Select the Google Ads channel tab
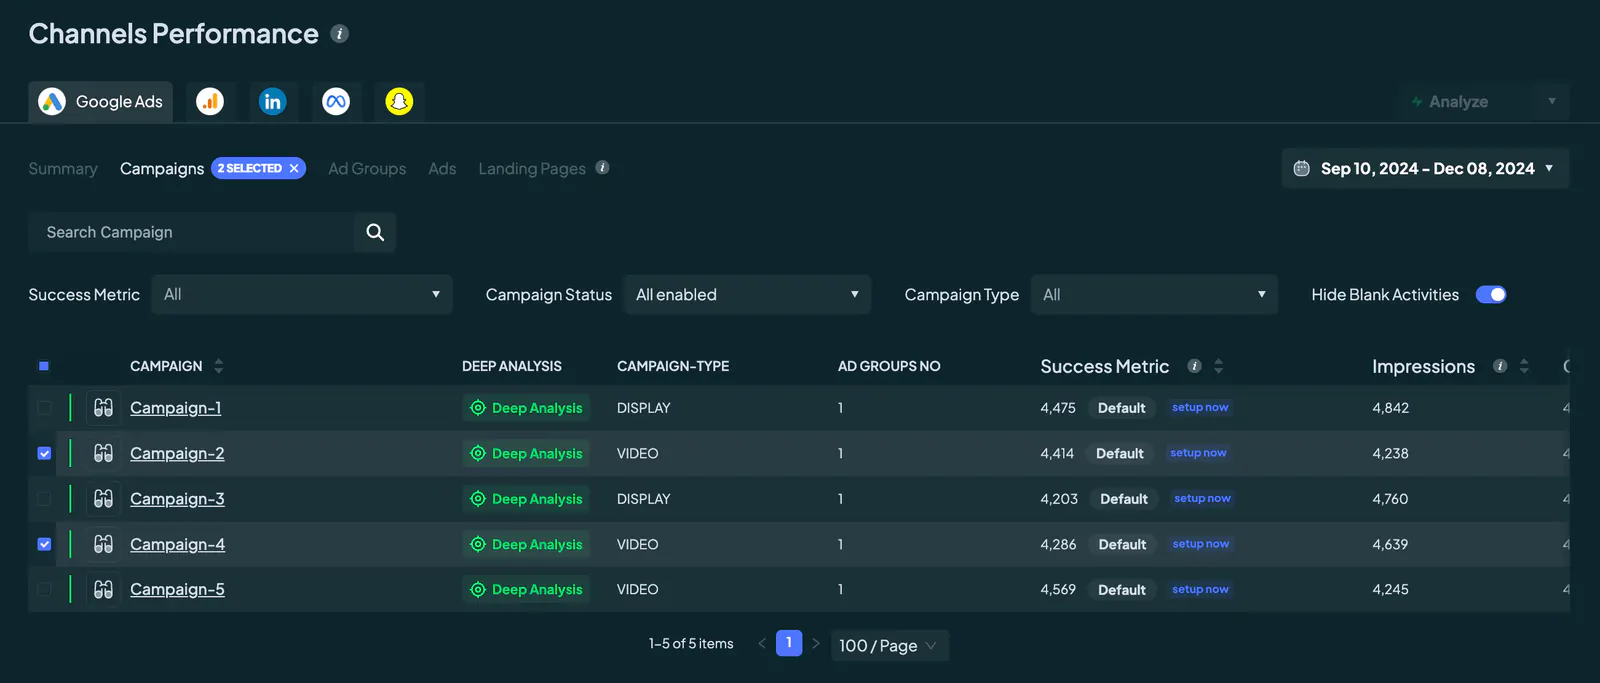Viewport: 1600px width, 683px height. coord(100,101)
